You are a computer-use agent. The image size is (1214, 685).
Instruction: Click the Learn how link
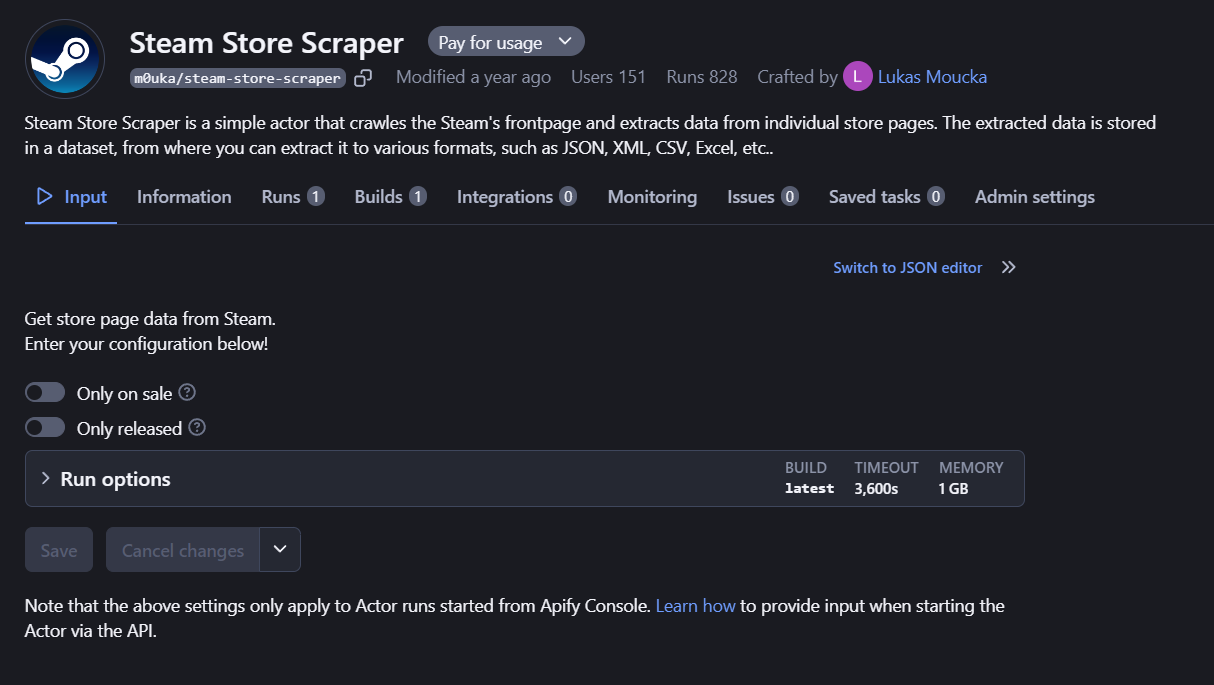696,605
